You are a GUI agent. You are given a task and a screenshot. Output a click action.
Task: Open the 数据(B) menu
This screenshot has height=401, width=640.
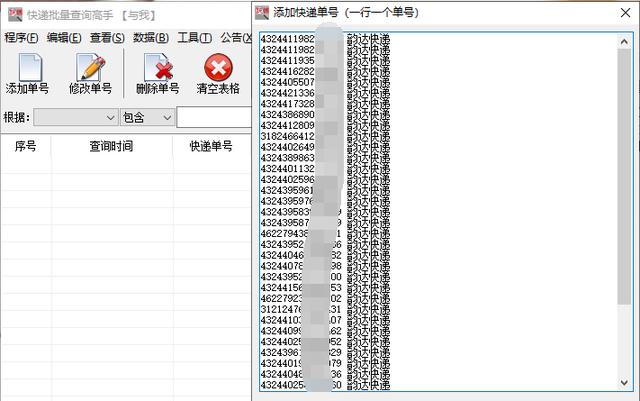point(151,38)
